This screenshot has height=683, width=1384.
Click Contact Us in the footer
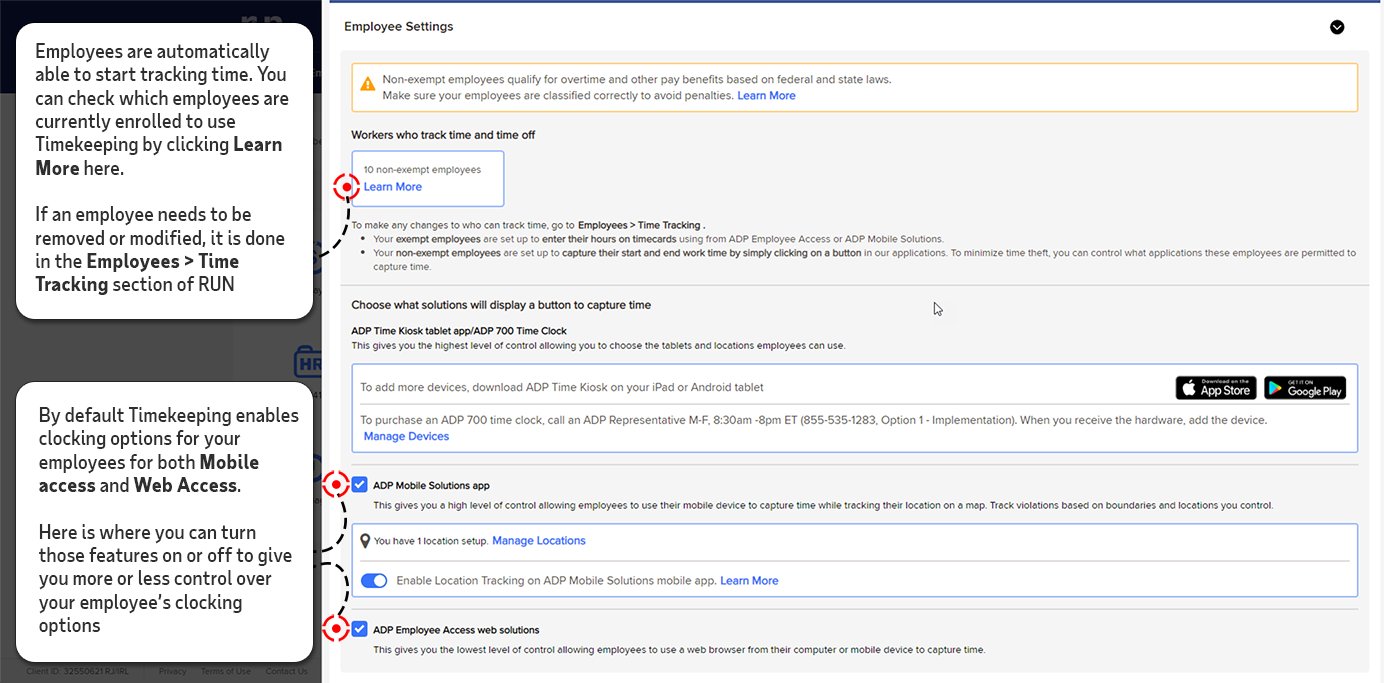tap(287, 671)
